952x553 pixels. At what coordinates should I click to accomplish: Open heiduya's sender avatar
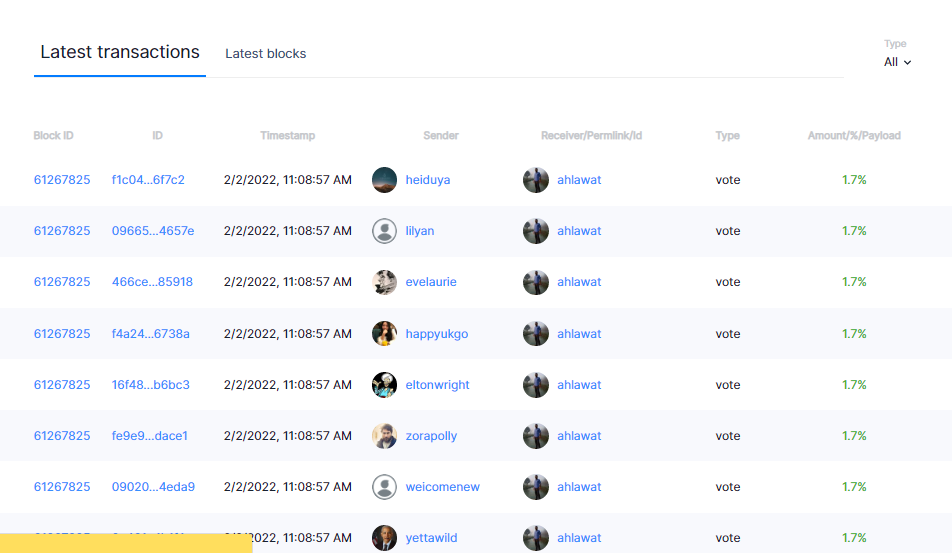coord(384,180)
